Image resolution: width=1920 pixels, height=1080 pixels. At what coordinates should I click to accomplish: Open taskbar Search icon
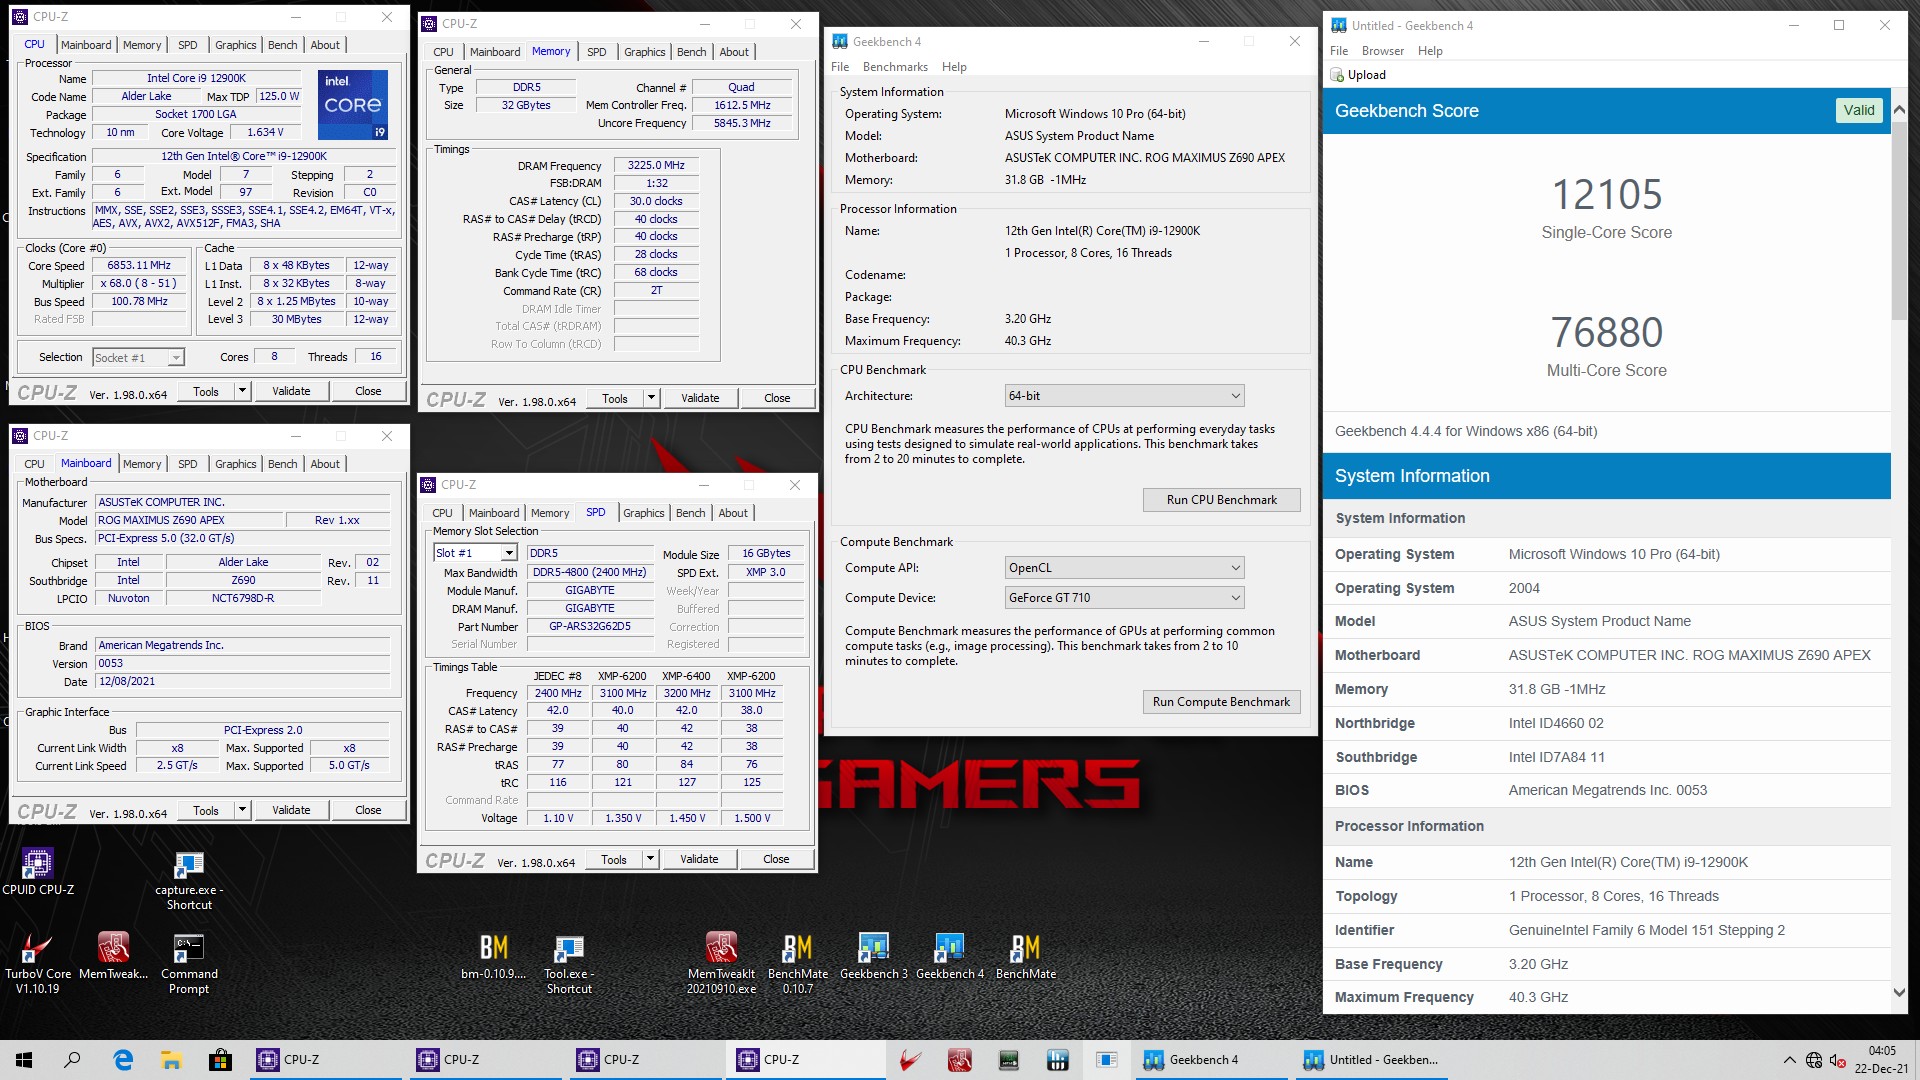(x=72, y=1060)
